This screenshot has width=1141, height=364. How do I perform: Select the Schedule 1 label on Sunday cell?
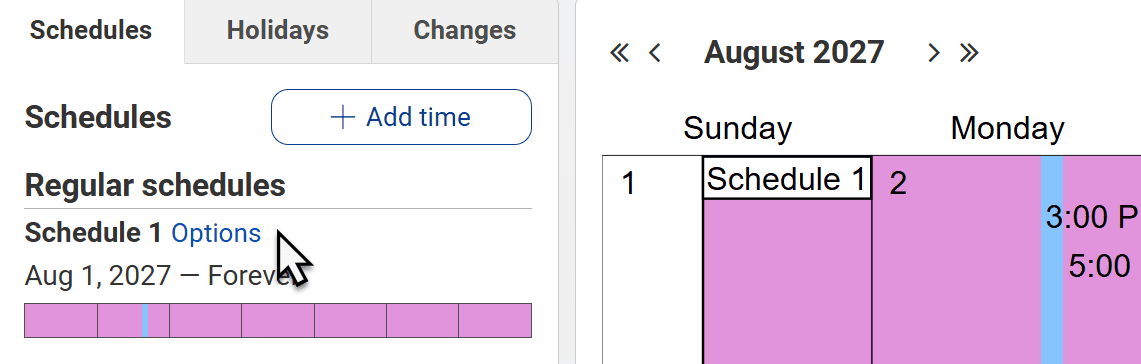[x=787, y=178]
